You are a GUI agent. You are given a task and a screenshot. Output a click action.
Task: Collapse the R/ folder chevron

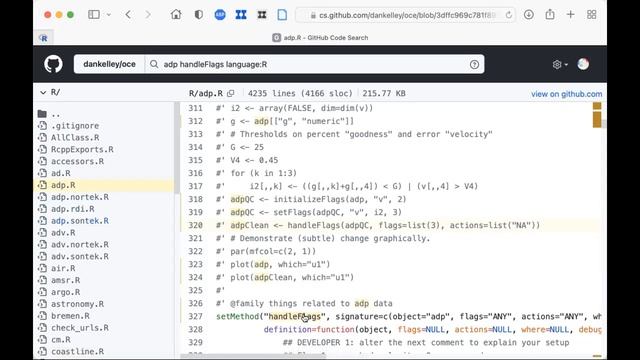pyautogui.click(x=43, y=93)
